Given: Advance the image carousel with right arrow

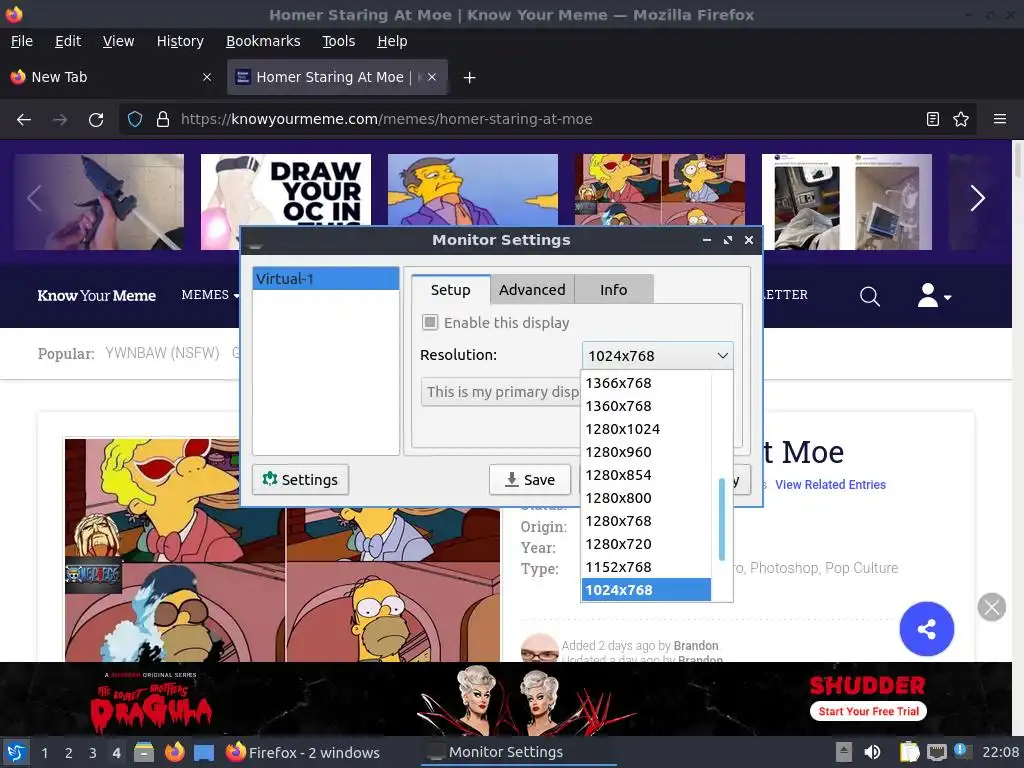Looking at the screenshot, I should [977, 199].
